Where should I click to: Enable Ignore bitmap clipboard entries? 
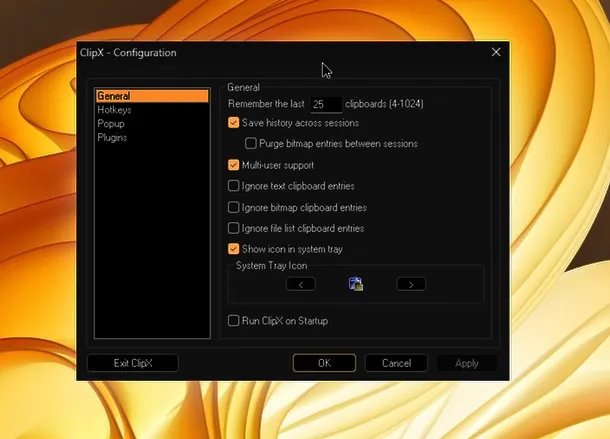[x=233, y=207]
